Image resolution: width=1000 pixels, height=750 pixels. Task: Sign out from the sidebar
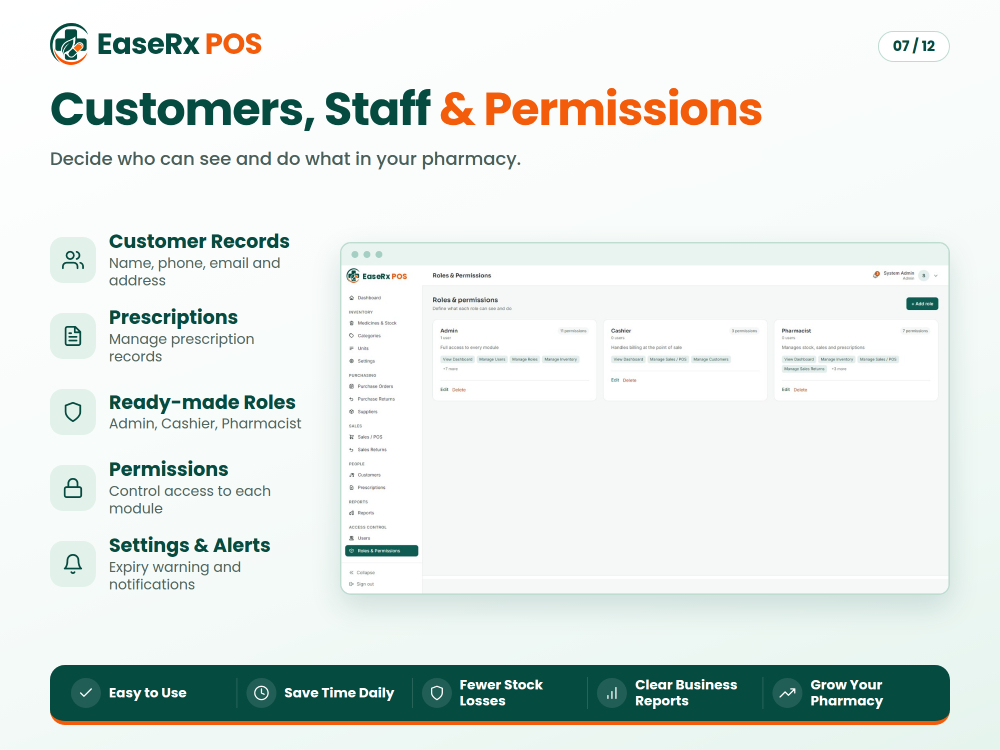tap(362, 584)
